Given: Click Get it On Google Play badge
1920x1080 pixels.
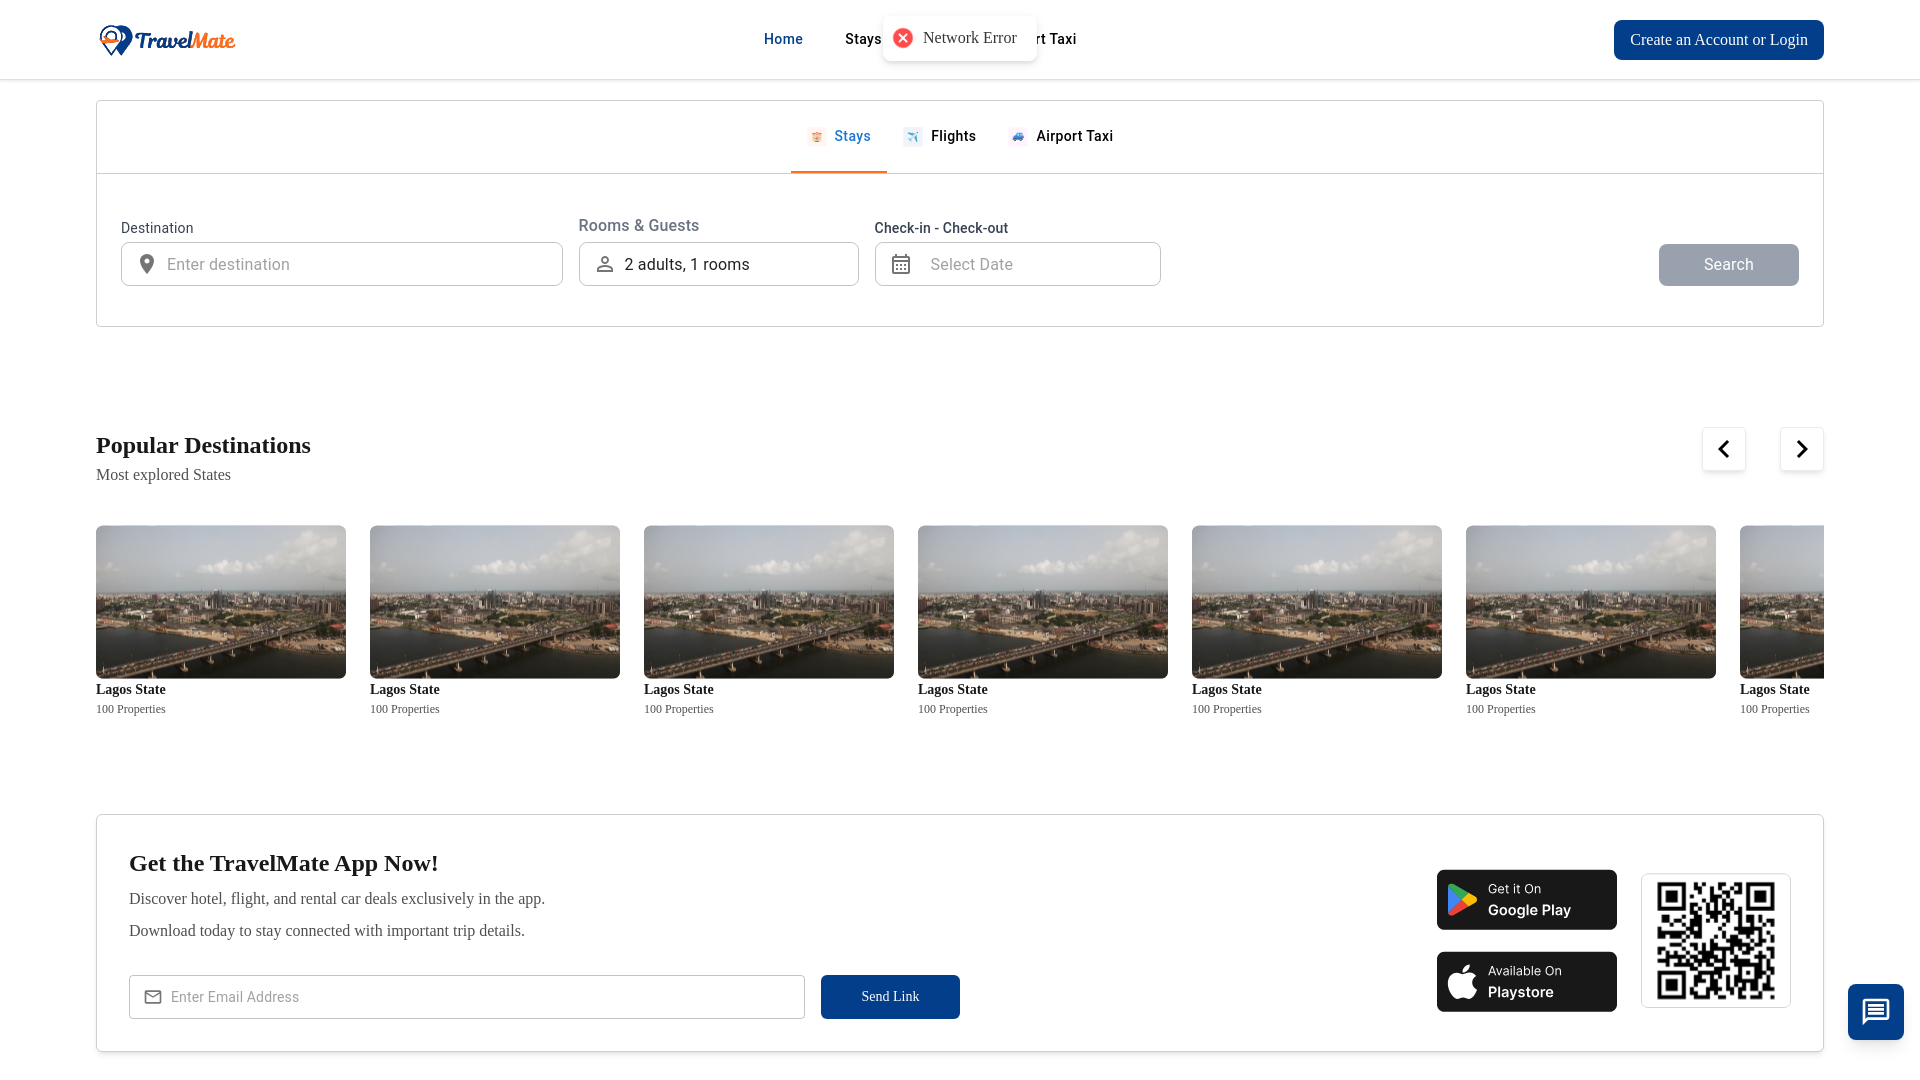Looking at the screenshot, I should click(1527, 900).
